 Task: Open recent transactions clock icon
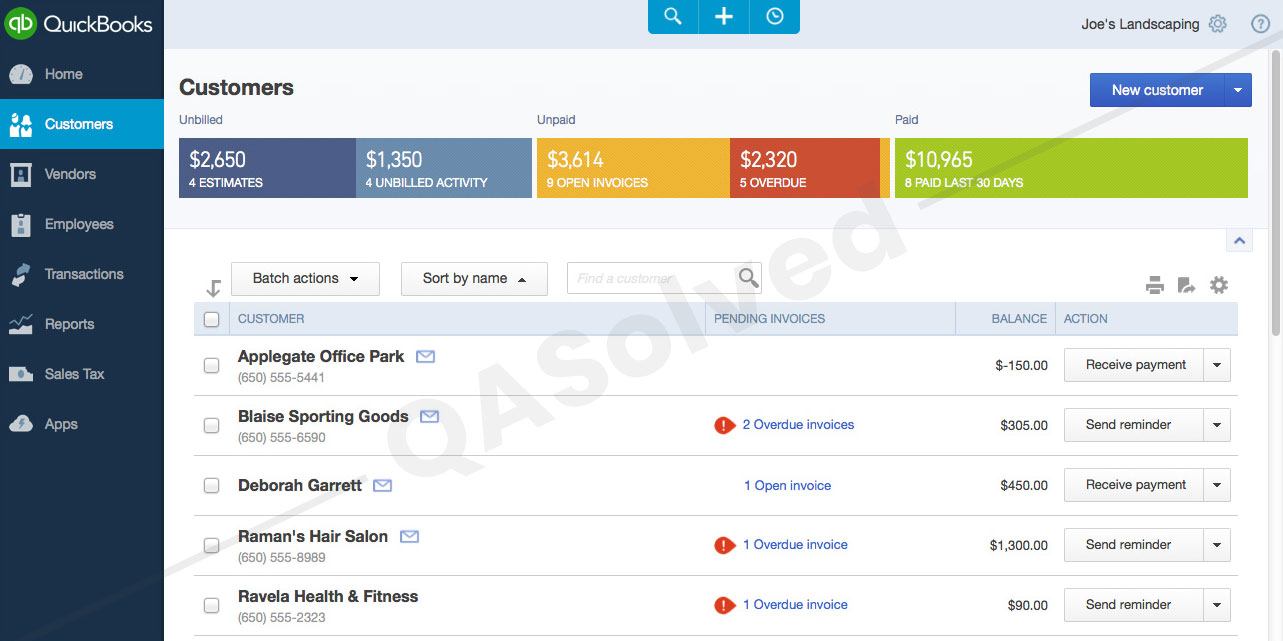pyautogui.click(x=775, y=17)
